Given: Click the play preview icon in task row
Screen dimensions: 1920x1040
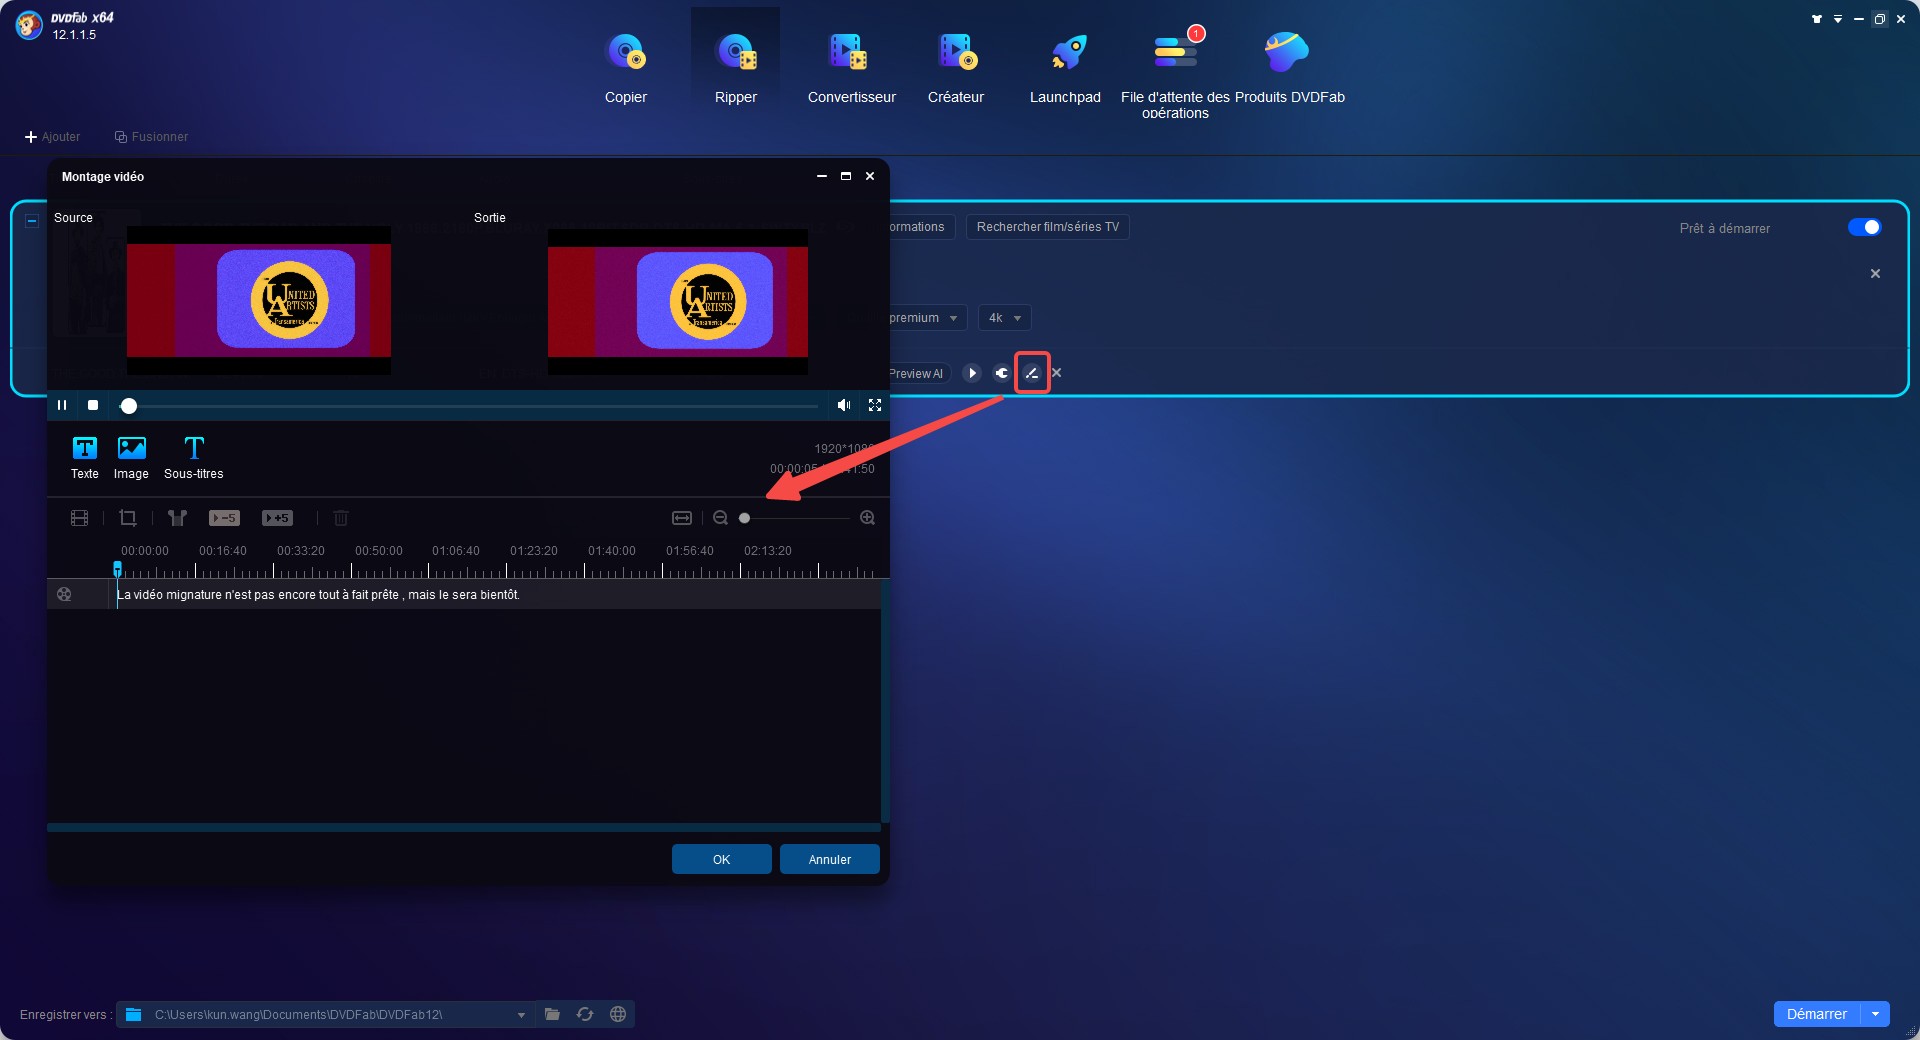Looking at the screenshot, I should pos(972,373).
